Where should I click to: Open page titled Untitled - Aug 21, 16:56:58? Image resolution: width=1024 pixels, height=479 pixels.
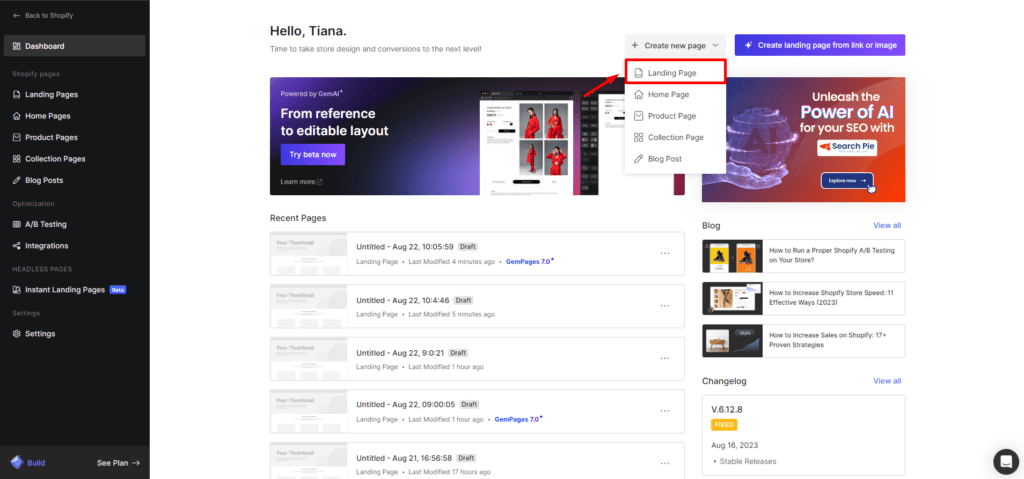pos(404,458)
